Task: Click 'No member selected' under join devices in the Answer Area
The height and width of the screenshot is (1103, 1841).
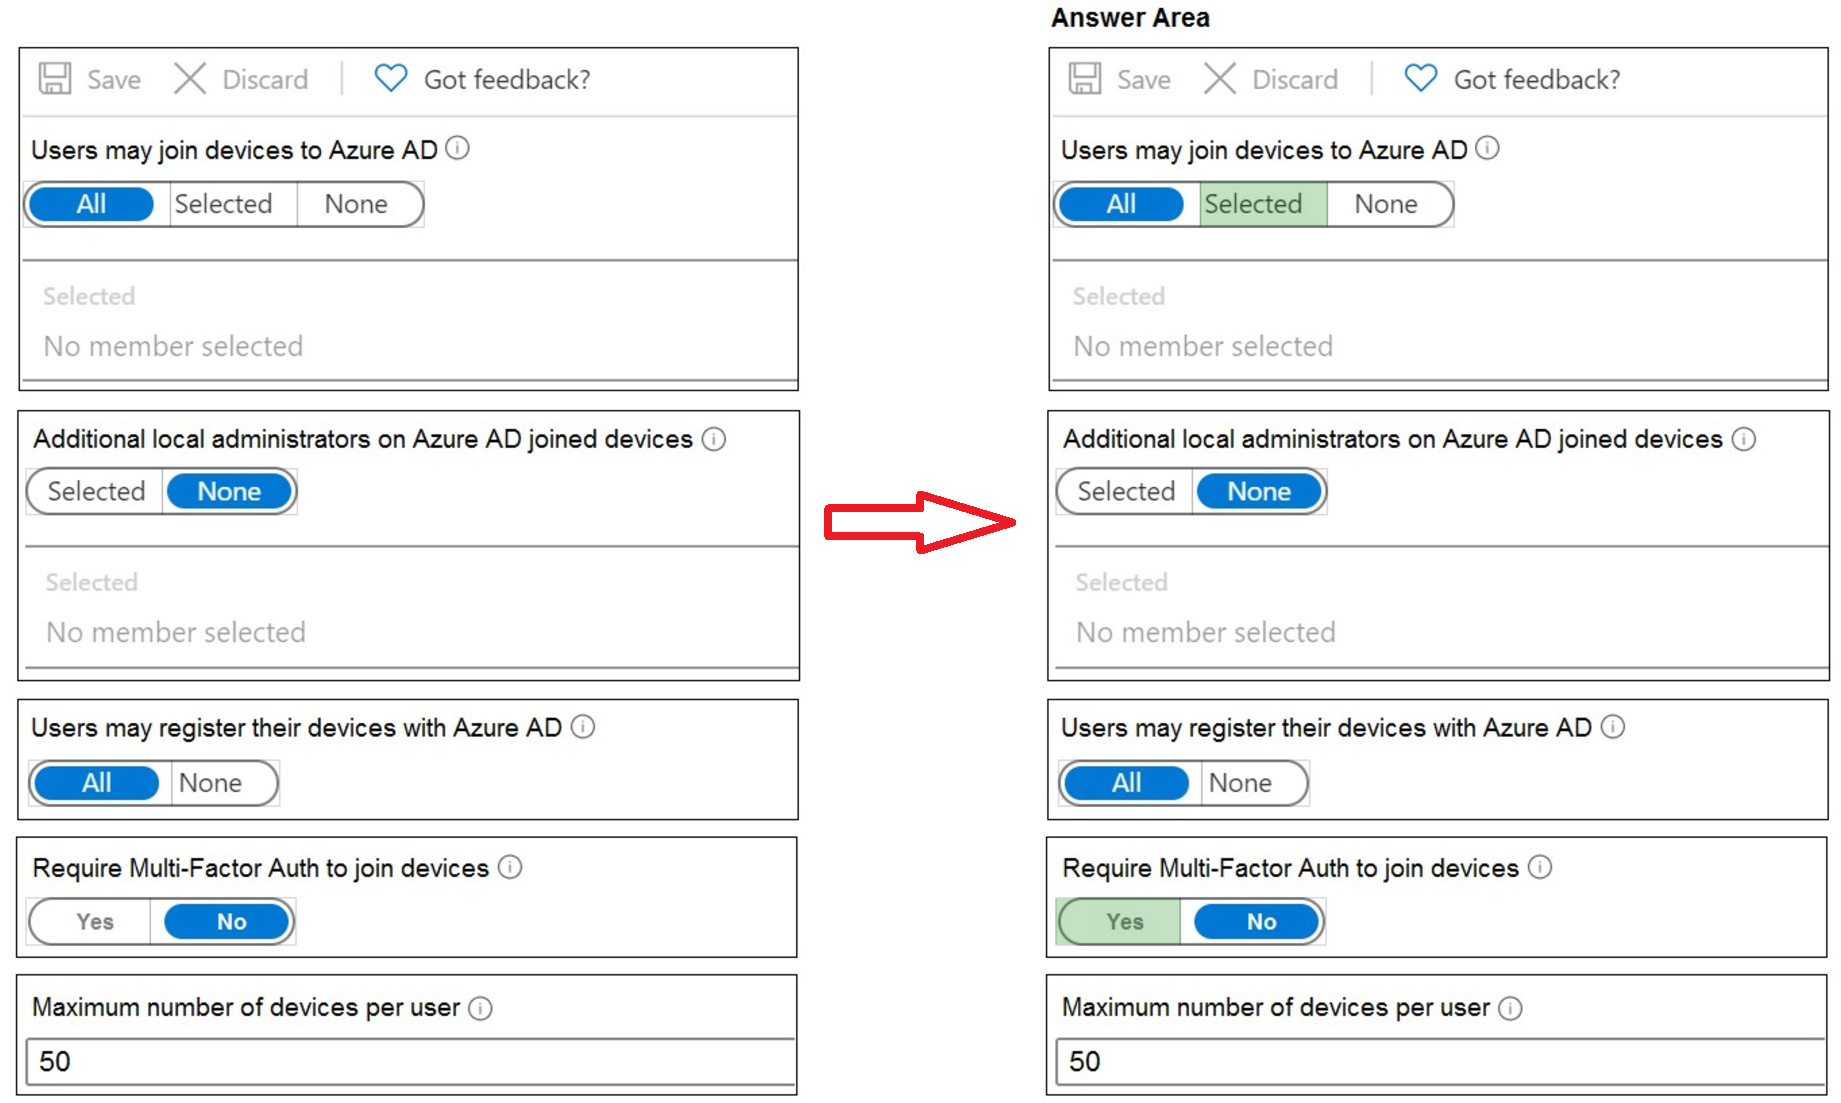Action: [1203, 346]
